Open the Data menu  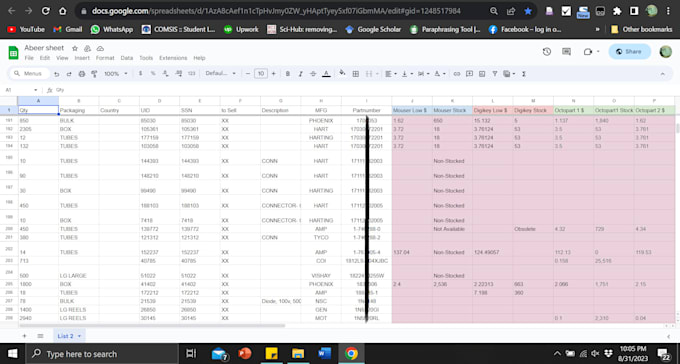click(x=127, y=58)
